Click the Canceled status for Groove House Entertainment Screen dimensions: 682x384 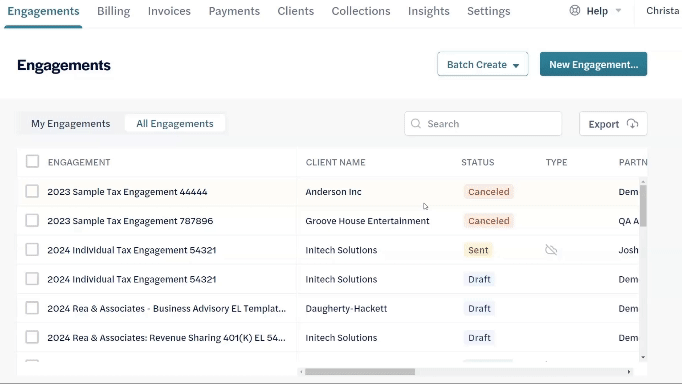[488, 221]
